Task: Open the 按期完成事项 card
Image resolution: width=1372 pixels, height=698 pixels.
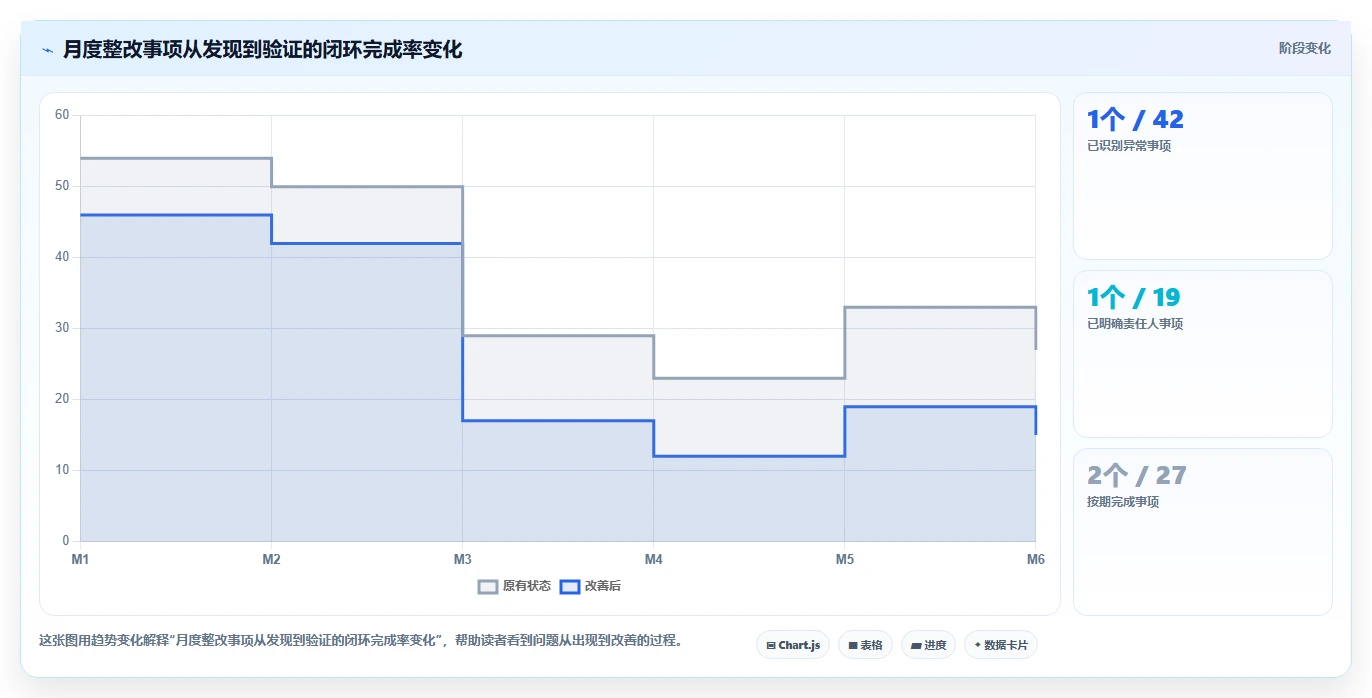Action: tap(1203, 532)
